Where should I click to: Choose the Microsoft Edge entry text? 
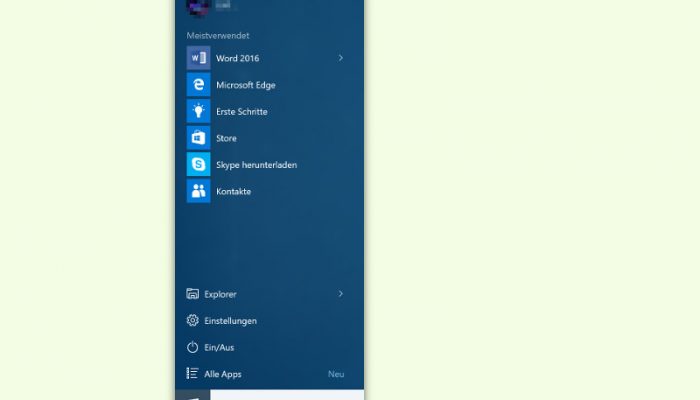click(246, 85)
